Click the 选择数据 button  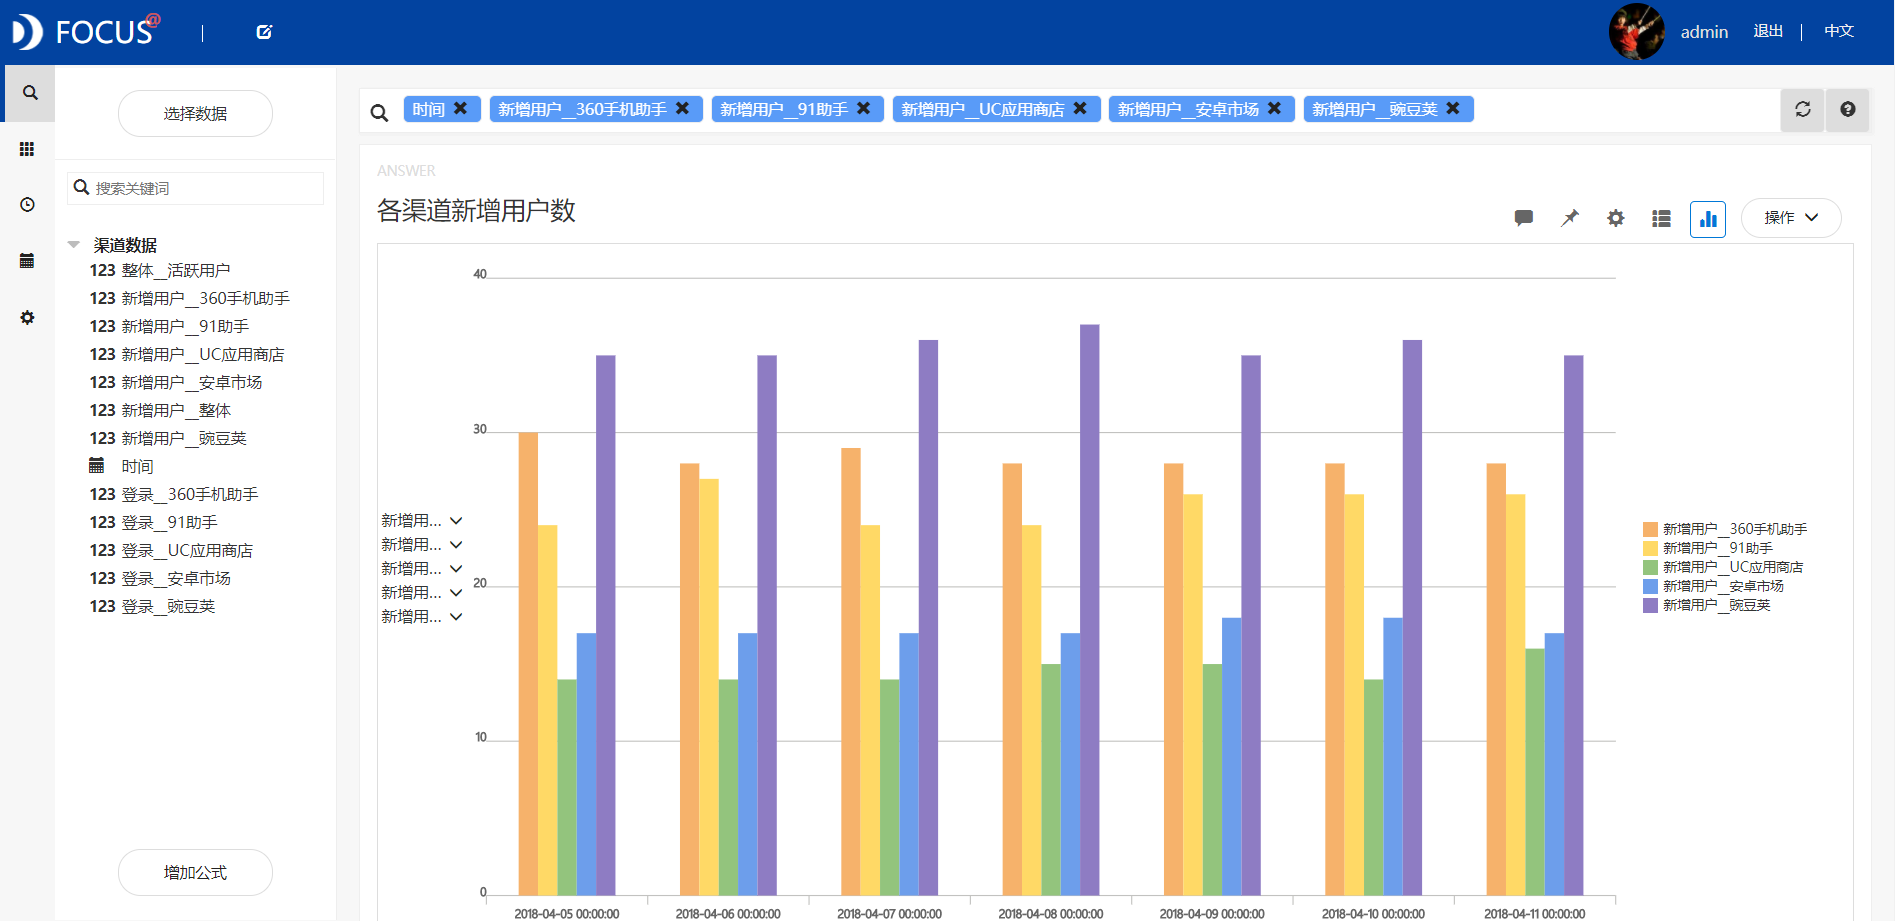point(195,114)
